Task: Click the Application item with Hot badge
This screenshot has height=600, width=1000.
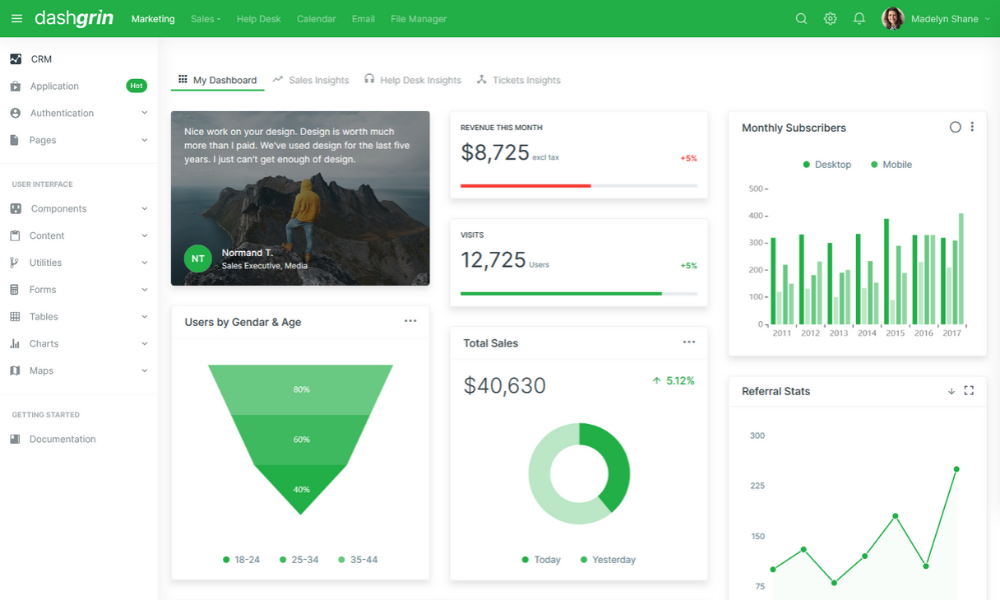Action: 54,86
